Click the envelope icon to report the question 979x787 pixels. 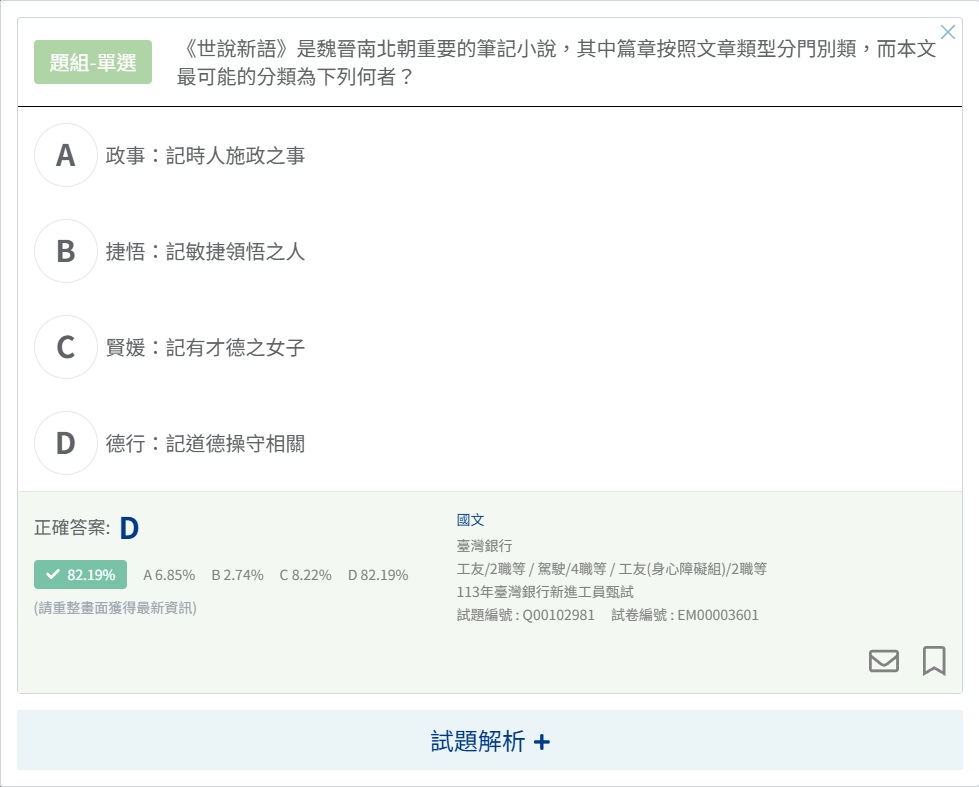pyautogui.click(x=883, y=661)
